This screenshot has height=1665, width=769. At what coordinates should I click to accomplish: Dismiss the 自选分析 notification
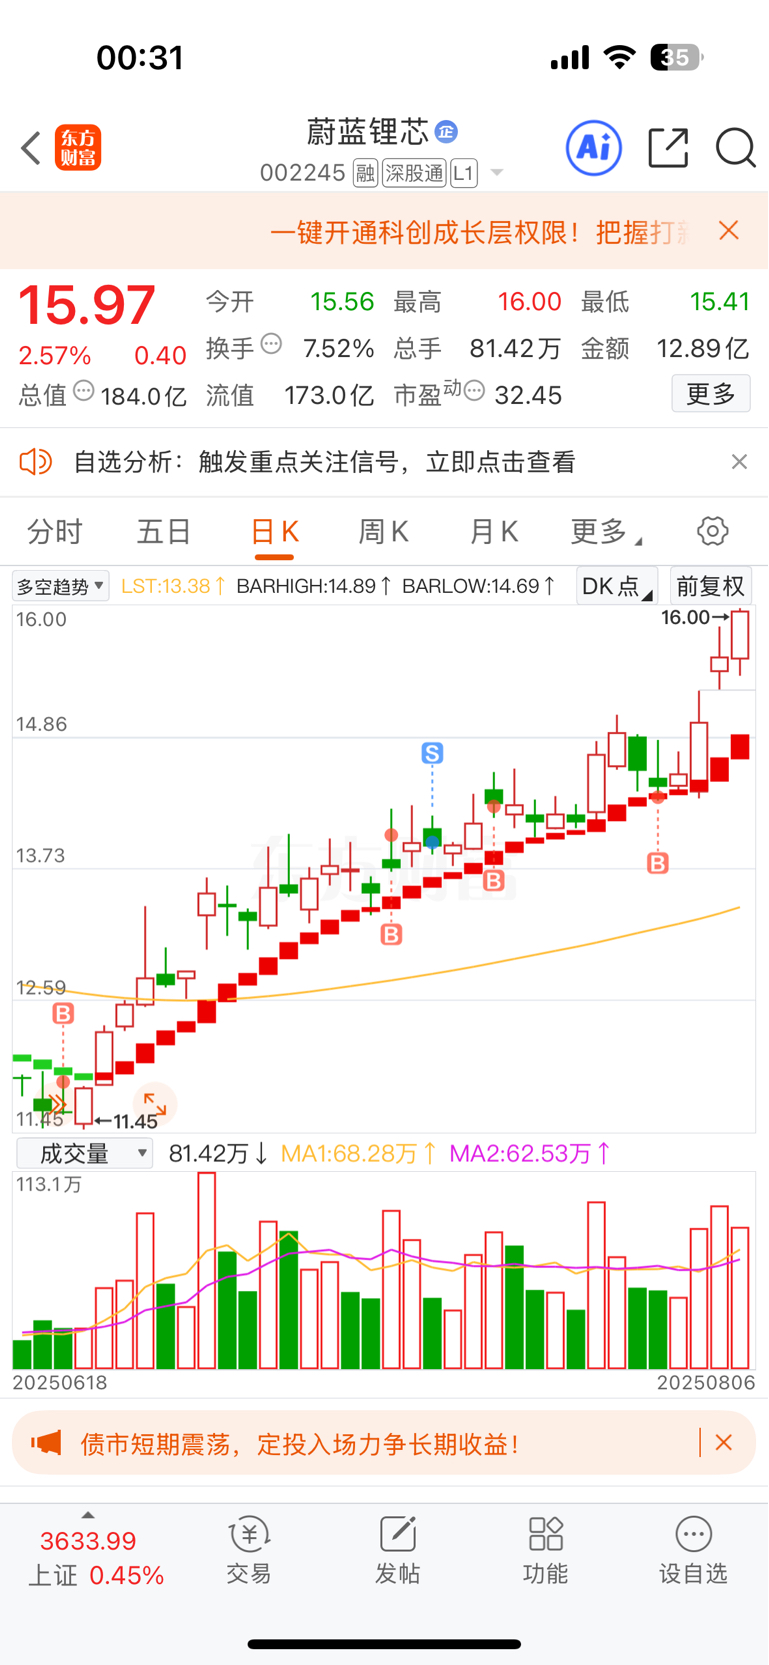[x=739, y=461]
